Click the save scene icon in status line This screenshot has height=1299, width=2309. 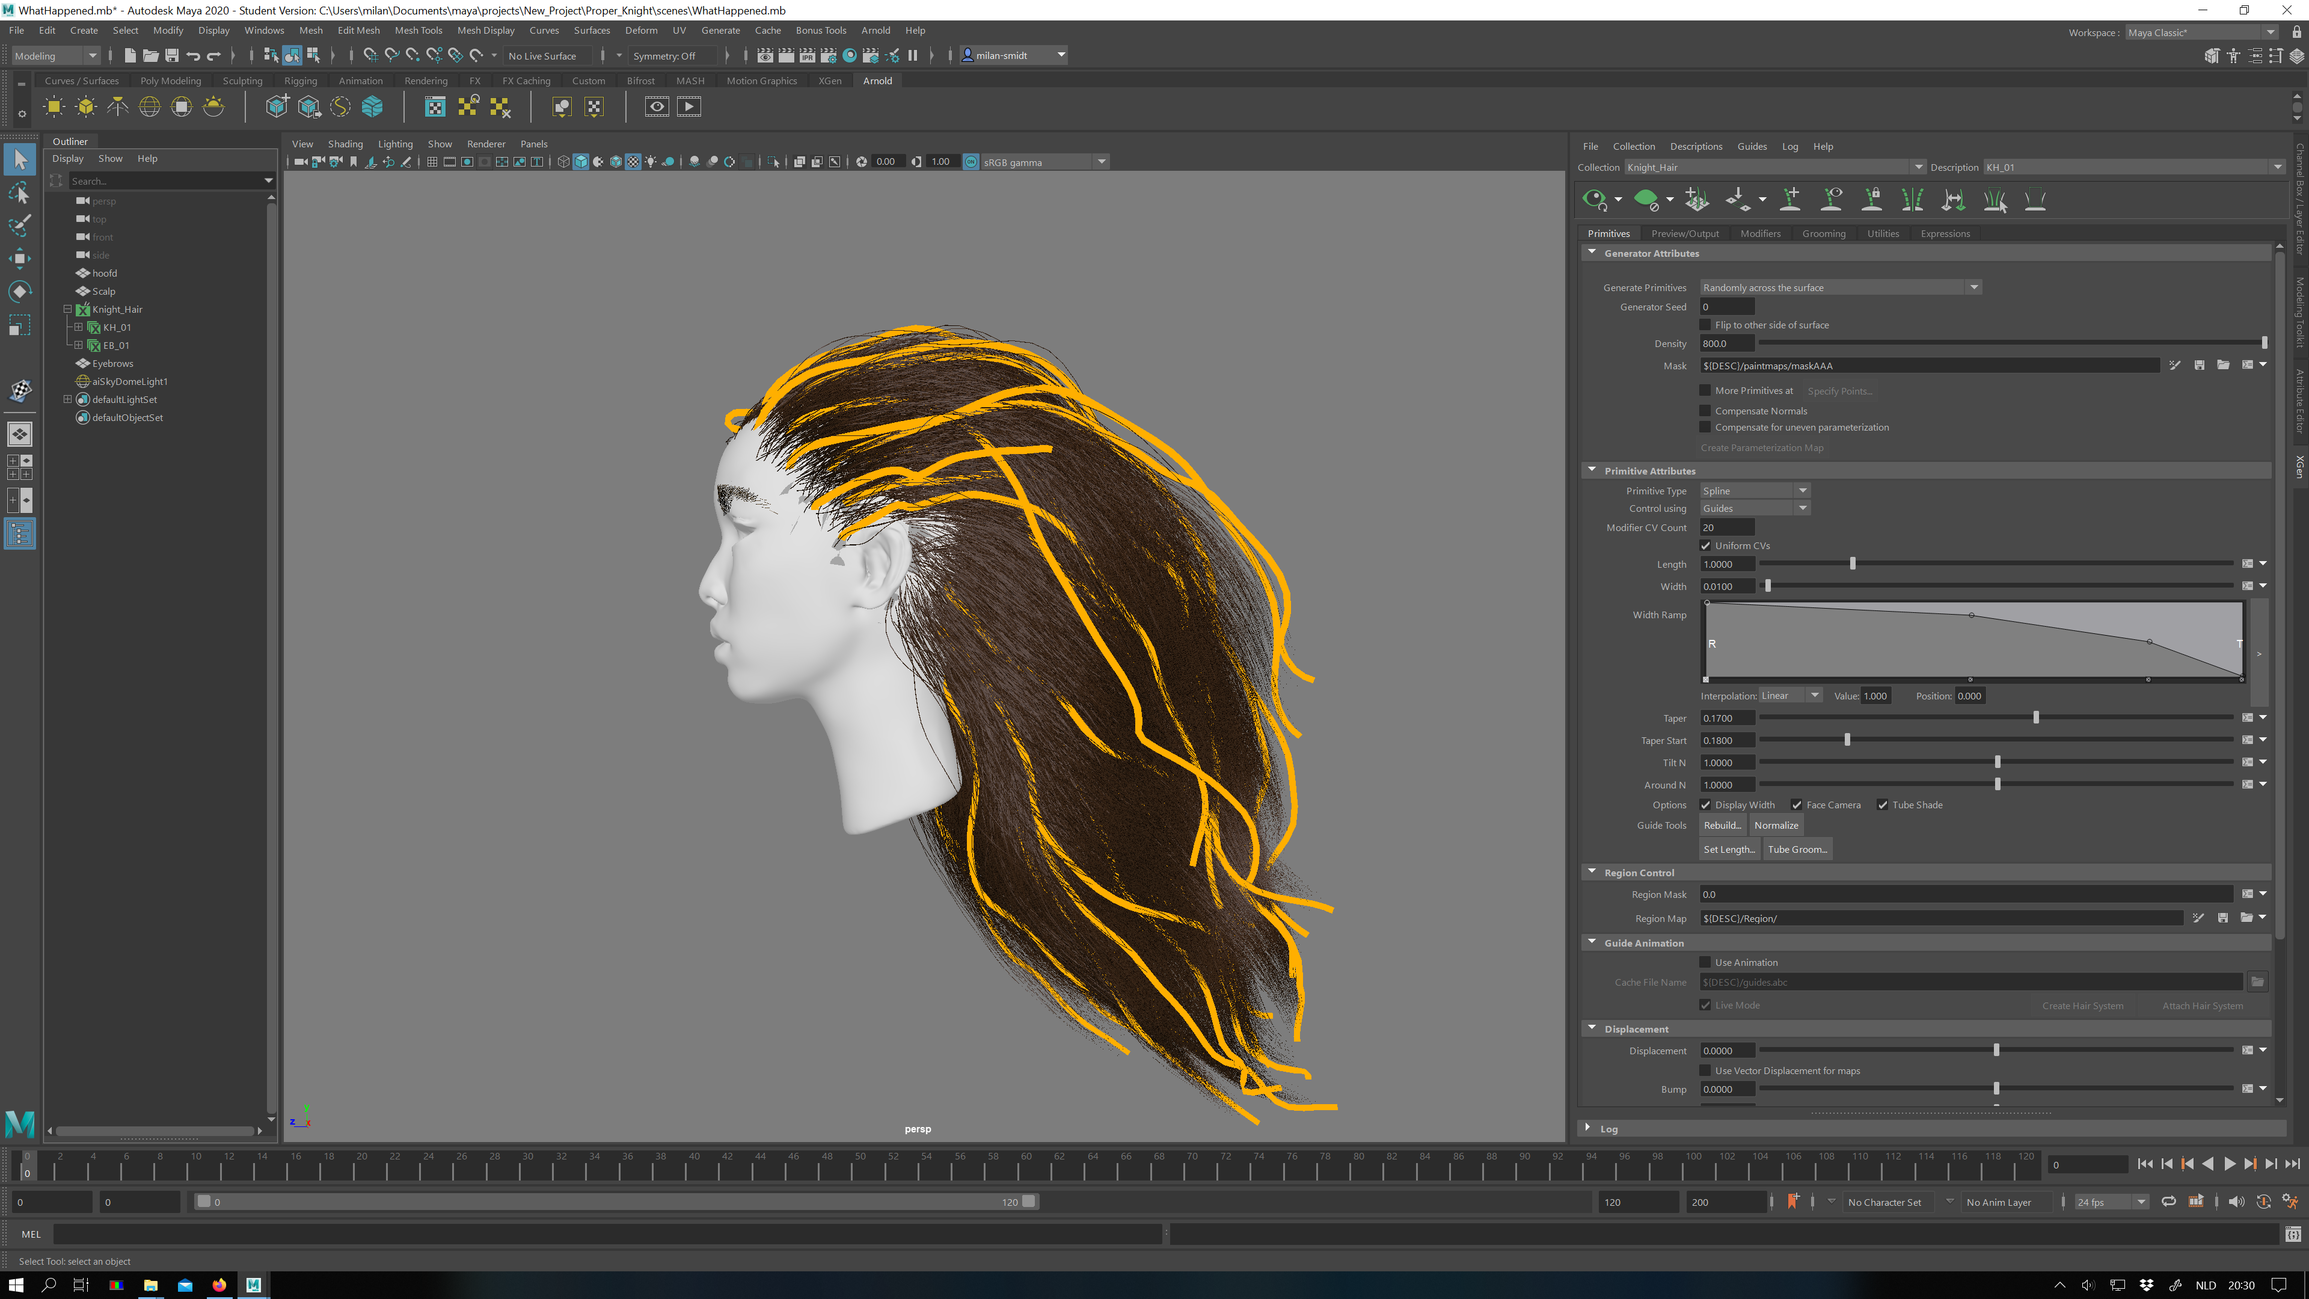(172, 56)
